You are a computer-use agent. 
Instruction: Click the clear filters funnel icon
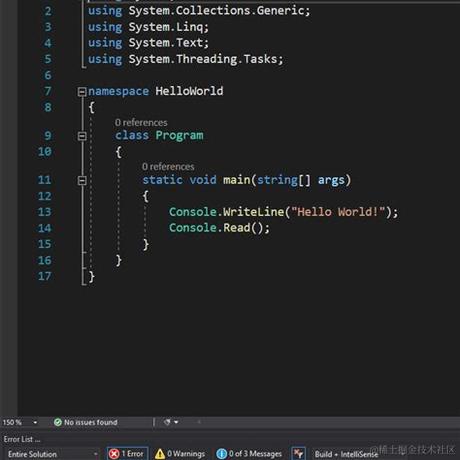298,454
